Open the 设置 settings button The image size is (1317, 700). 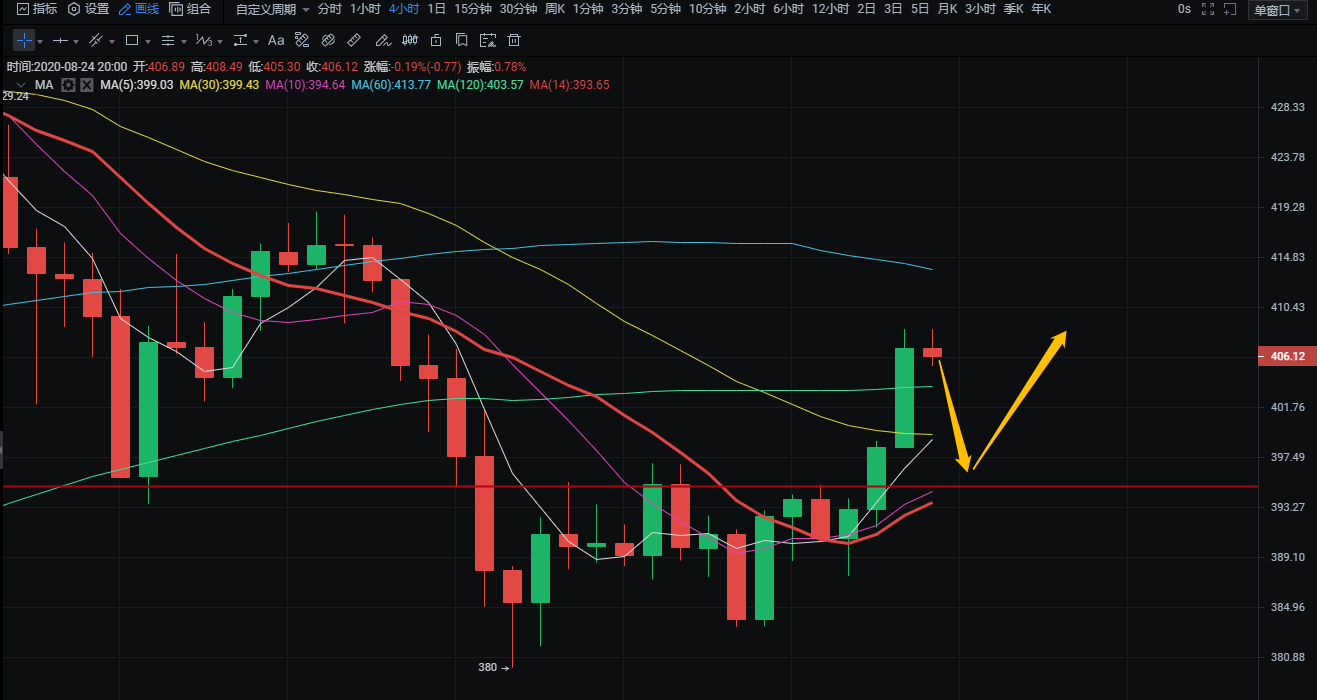point(89,9)
